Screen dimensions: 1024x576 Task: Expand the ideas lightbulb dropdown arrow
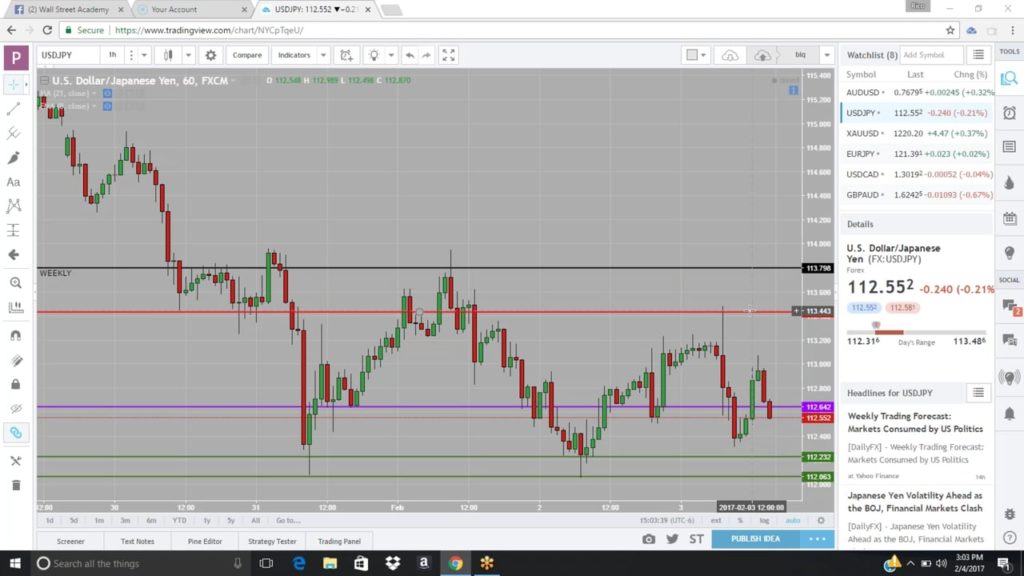click(391, 56)
